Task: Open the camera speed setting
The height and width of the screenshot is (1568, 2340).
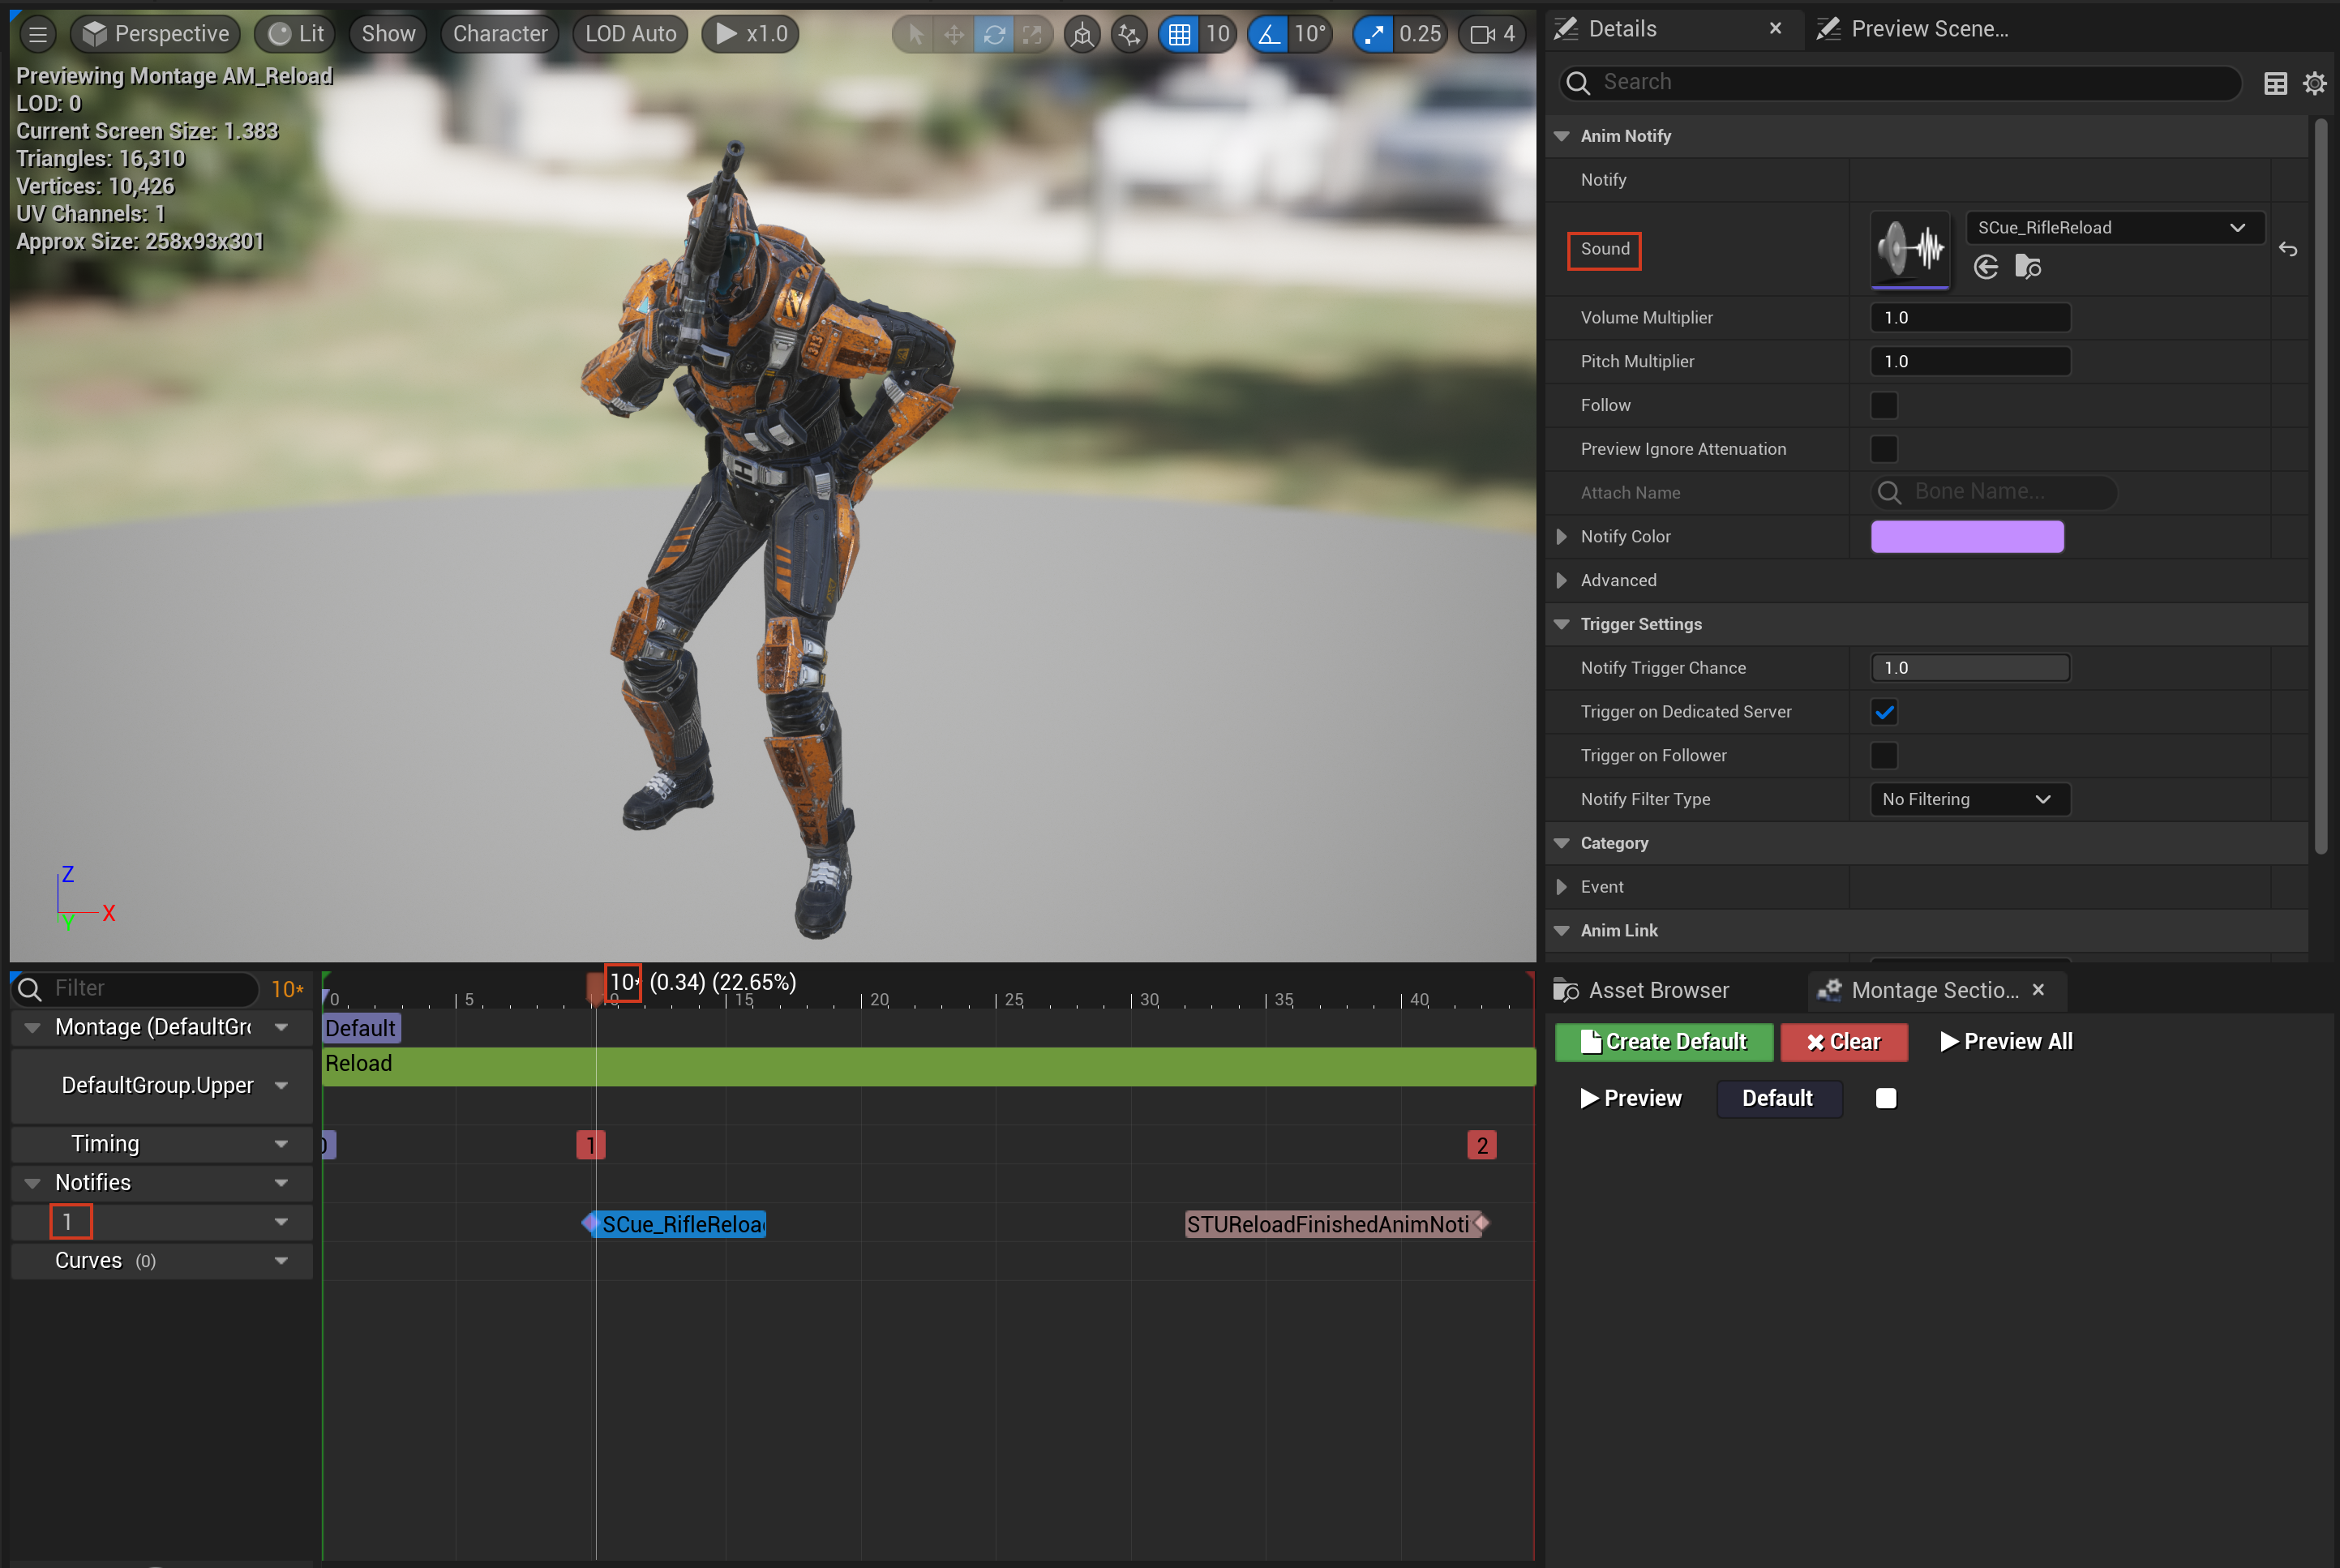Action: coord(1493,34)
